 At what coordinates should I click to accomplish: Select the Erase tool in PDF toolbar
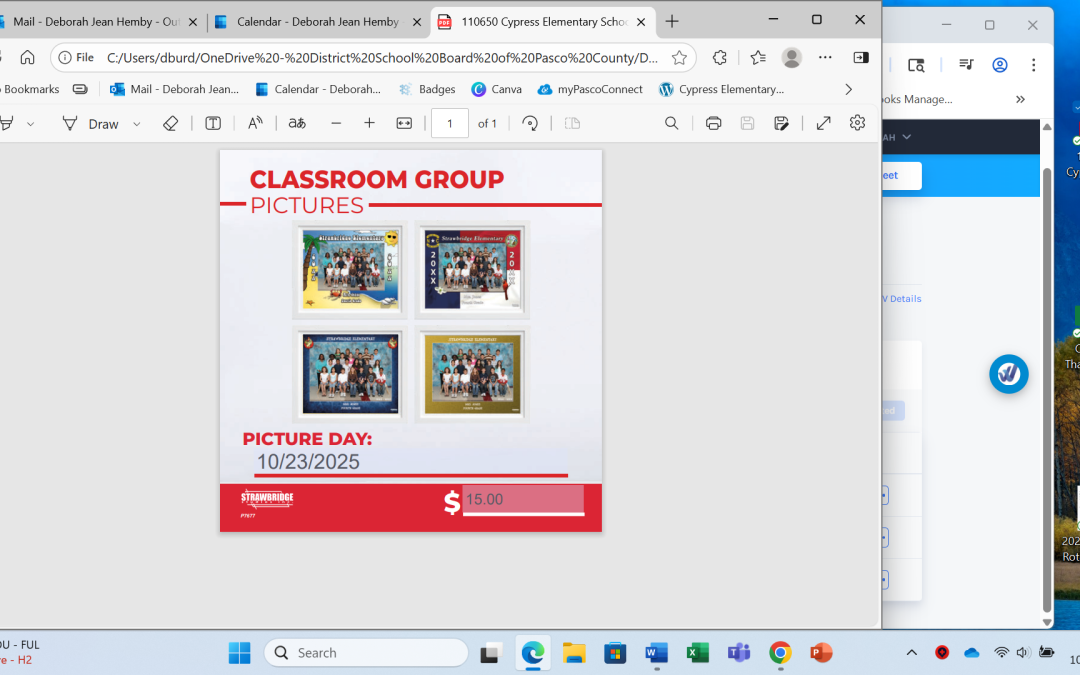pyautogui.click(x=170, y=123)
